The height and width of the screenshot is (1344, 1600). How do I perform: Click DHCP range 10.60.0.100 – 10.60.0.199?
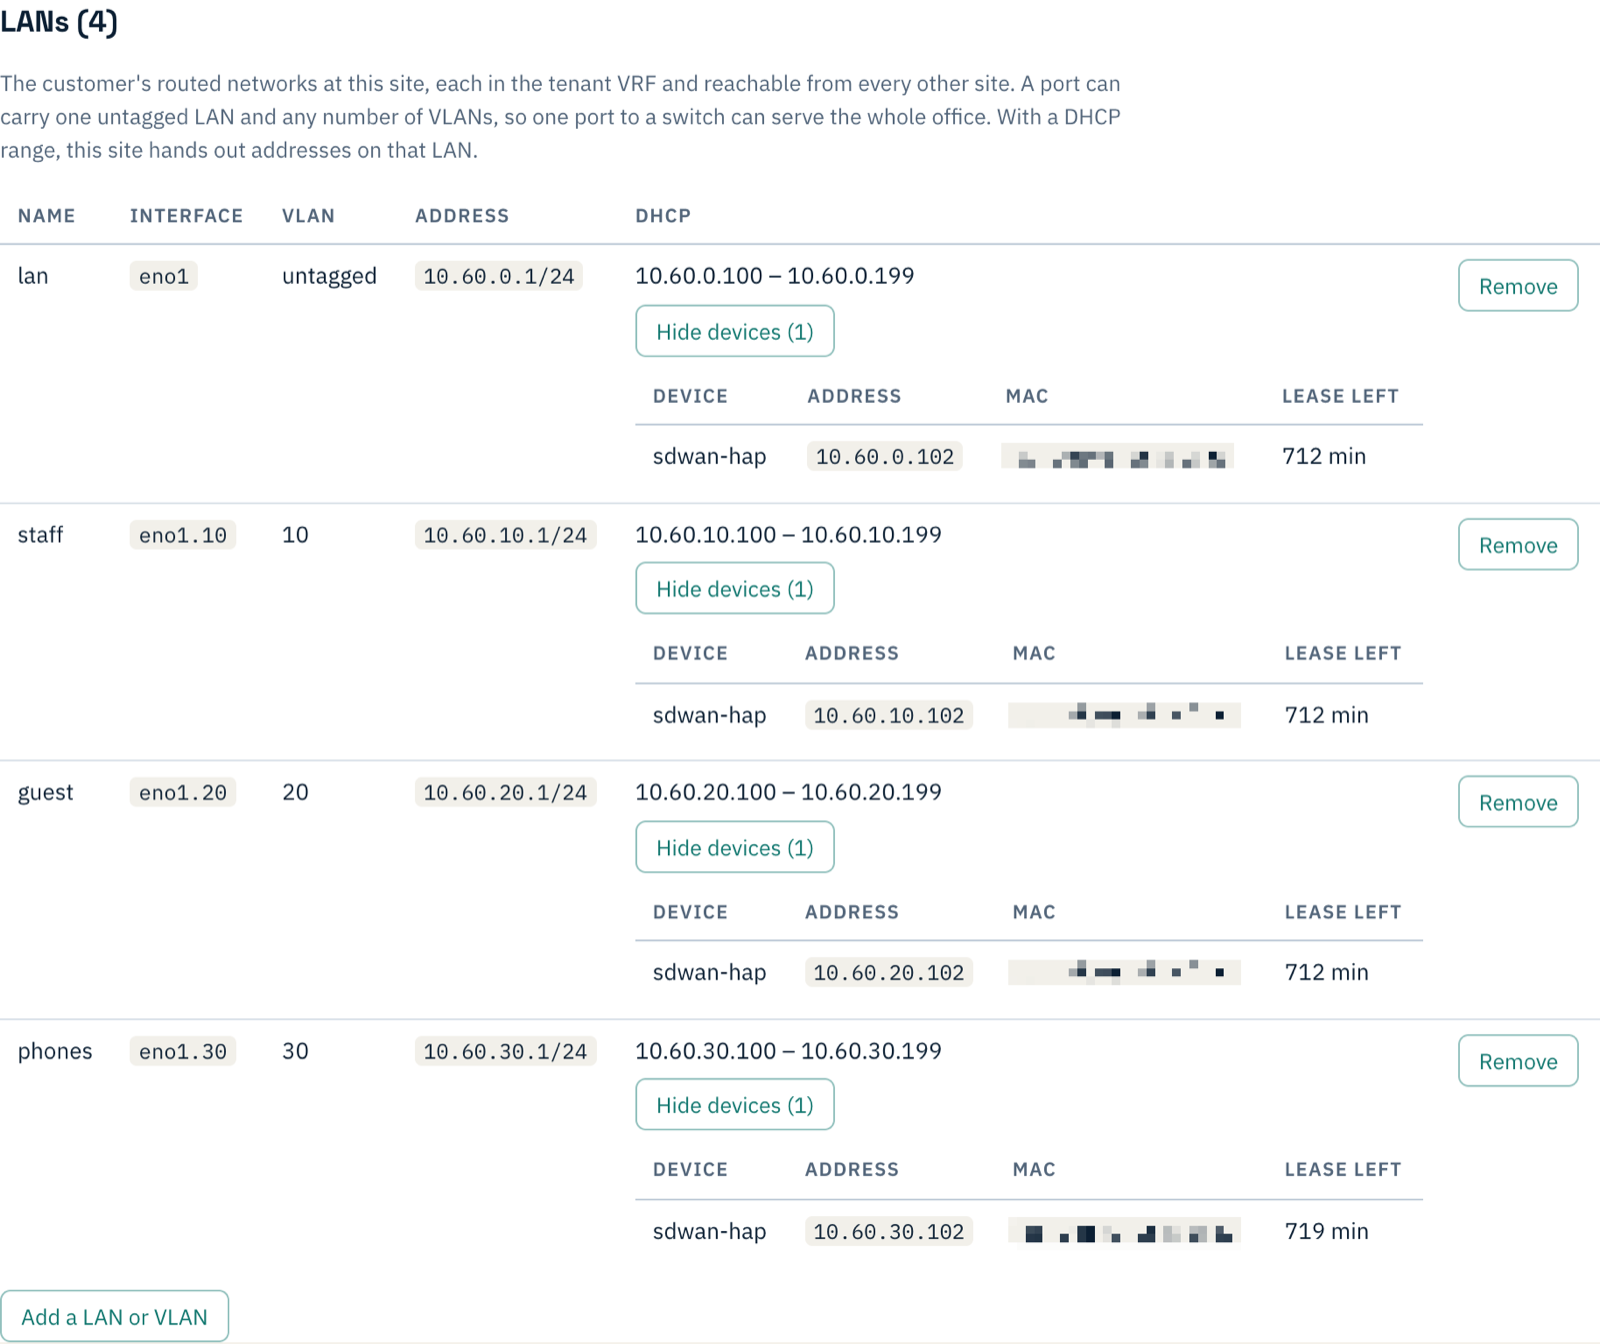pyautogui.click(x=775, y=275)
